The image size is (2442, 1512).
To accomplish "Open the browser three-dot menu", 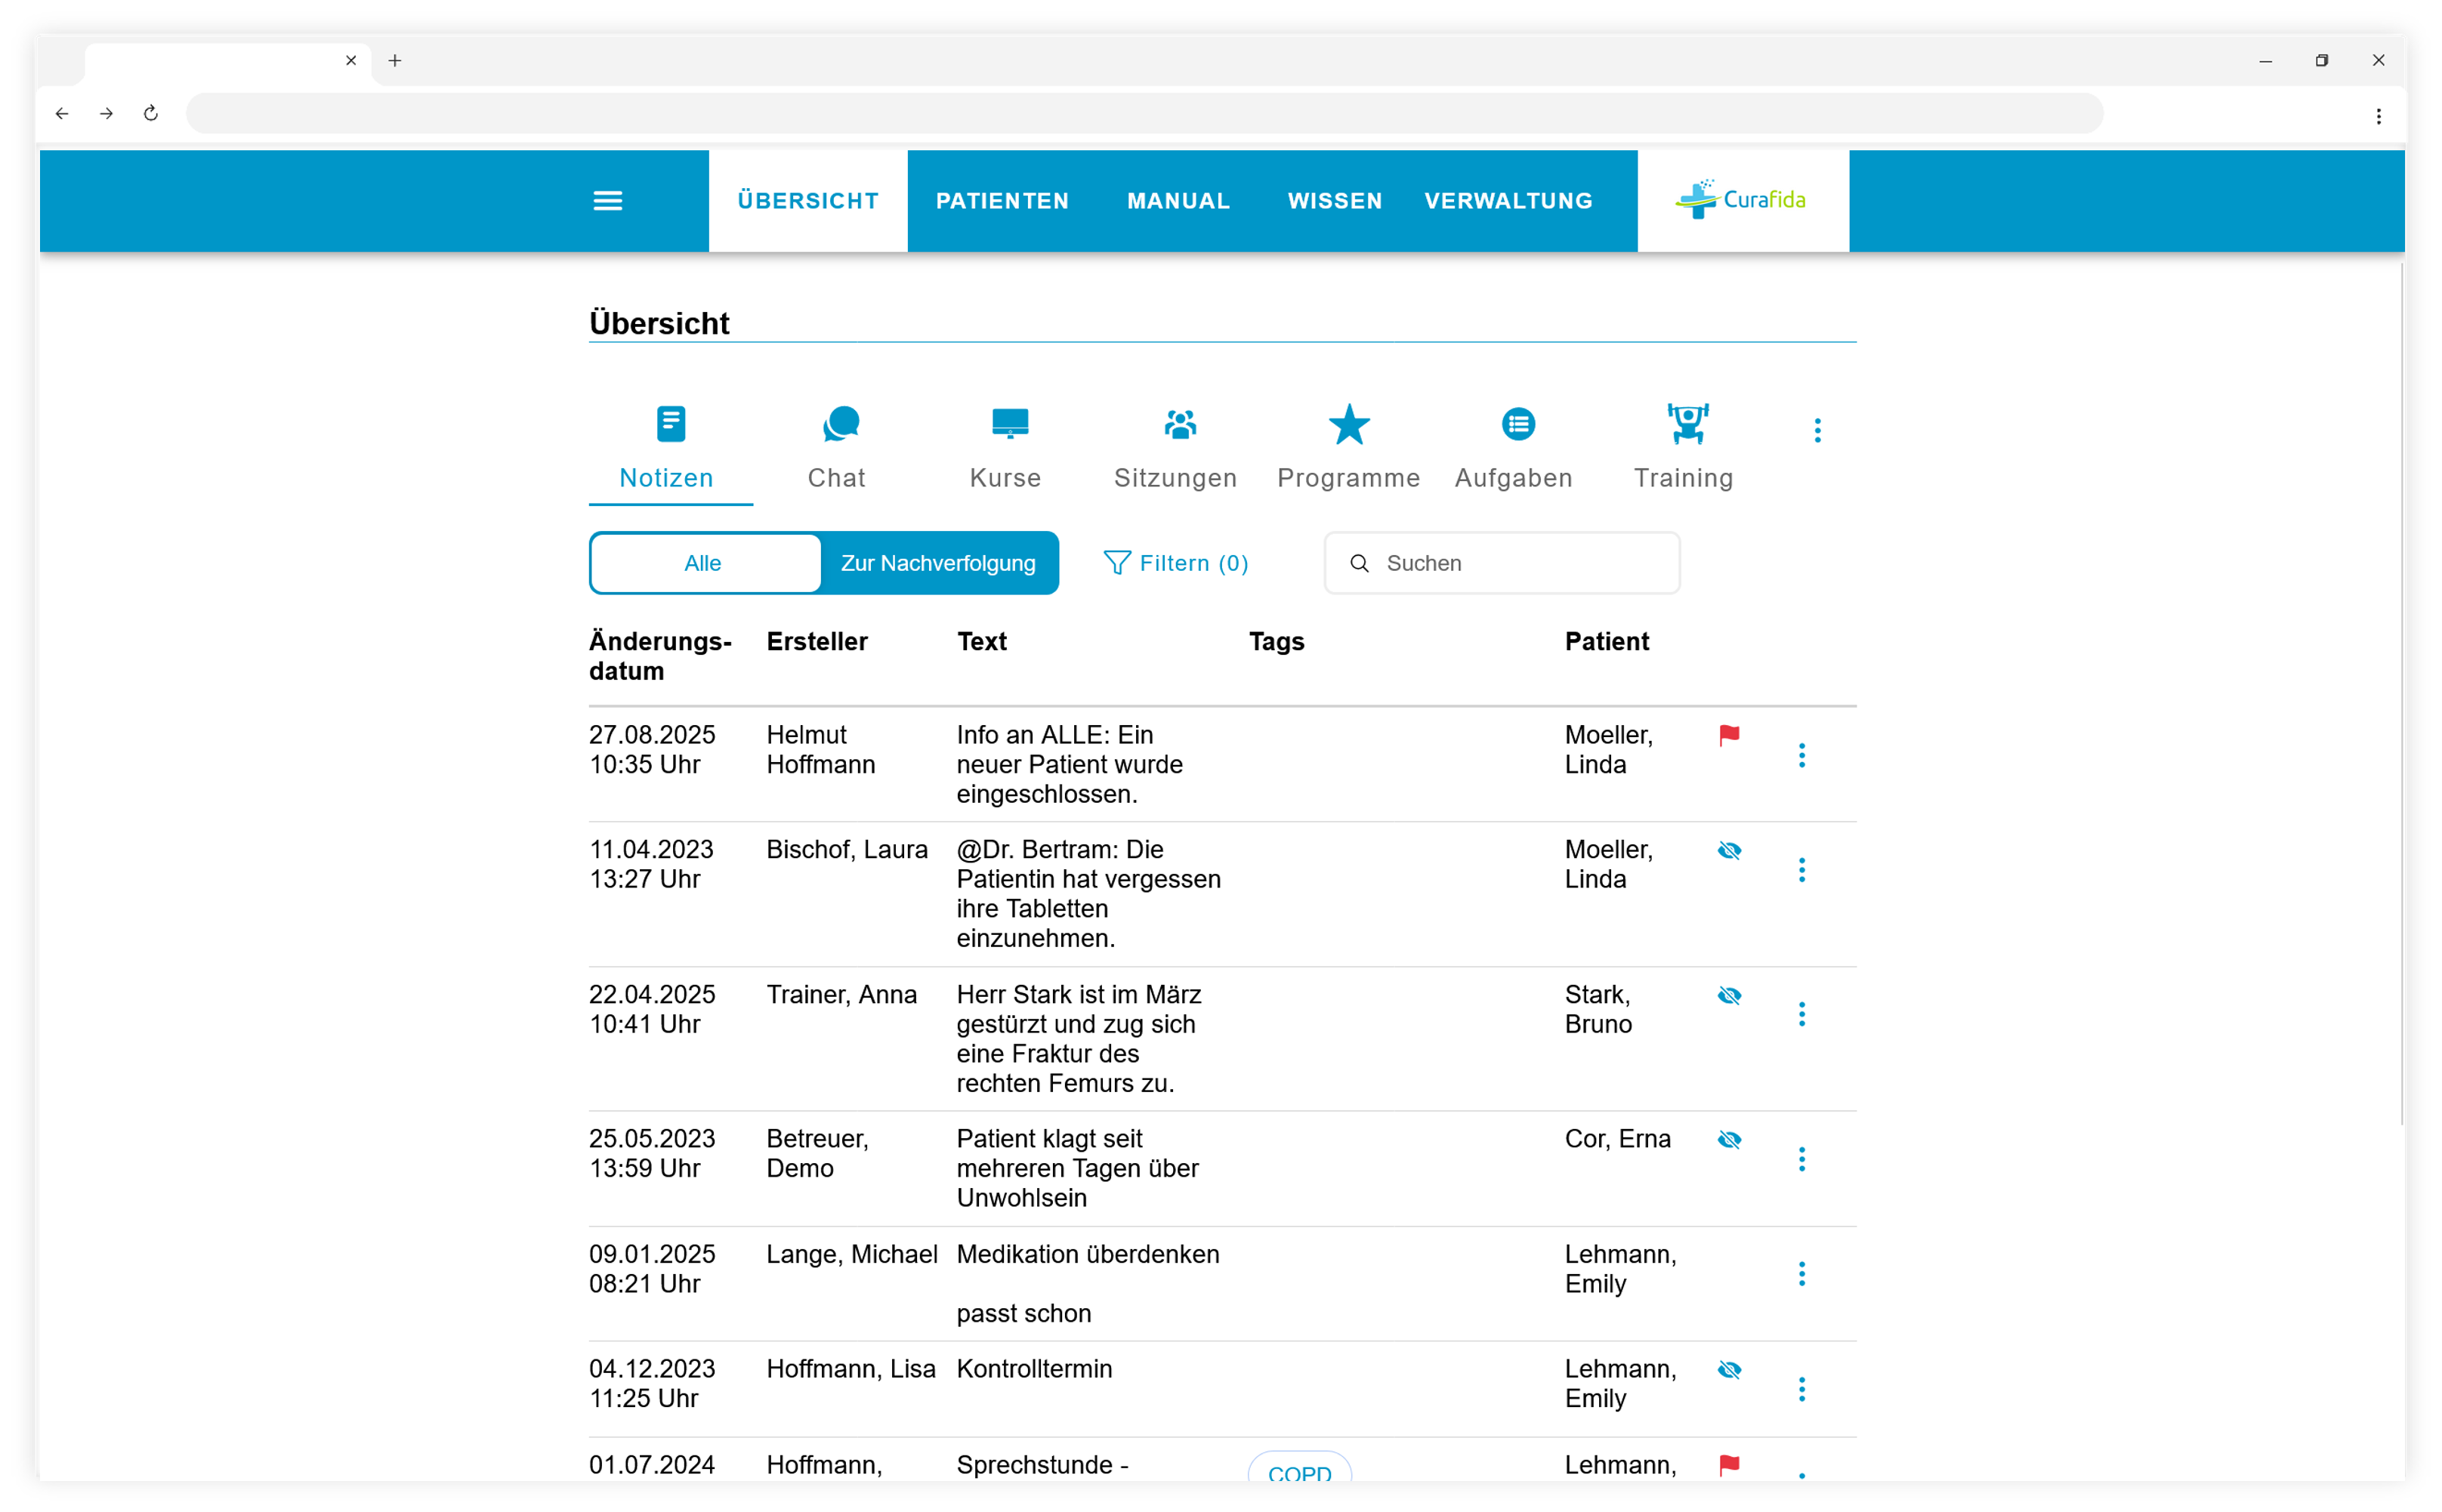I will (x=2378, y=116).
